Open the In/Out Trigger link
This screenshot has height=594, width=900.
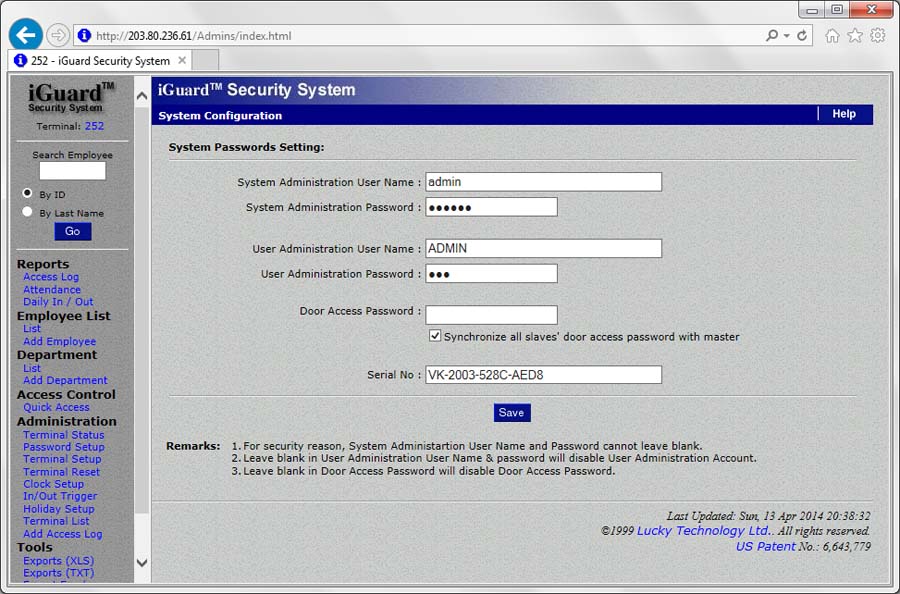point(60,496)
